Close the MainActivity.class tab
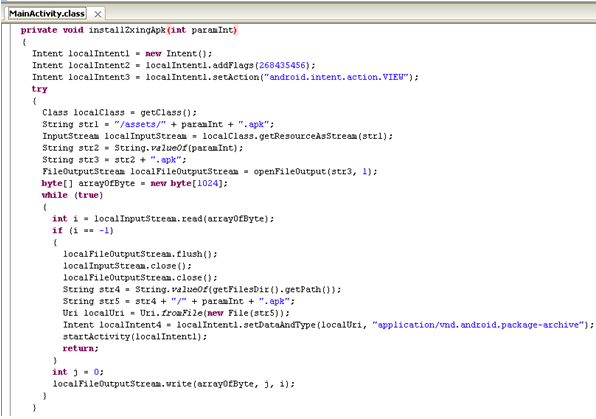Screen dimensions: 596x419 coord(98,14)
